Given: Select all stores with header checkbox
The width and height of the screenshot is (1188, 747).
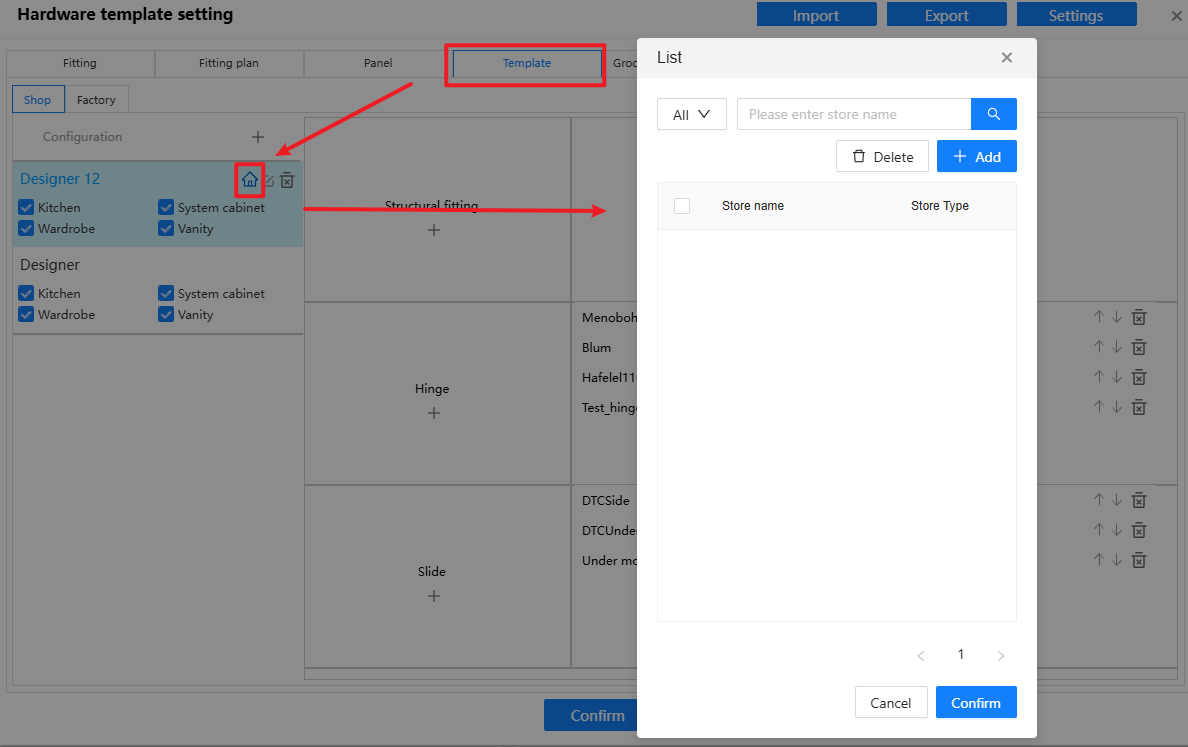Looking at the screenshot, I should pos(682,206).
